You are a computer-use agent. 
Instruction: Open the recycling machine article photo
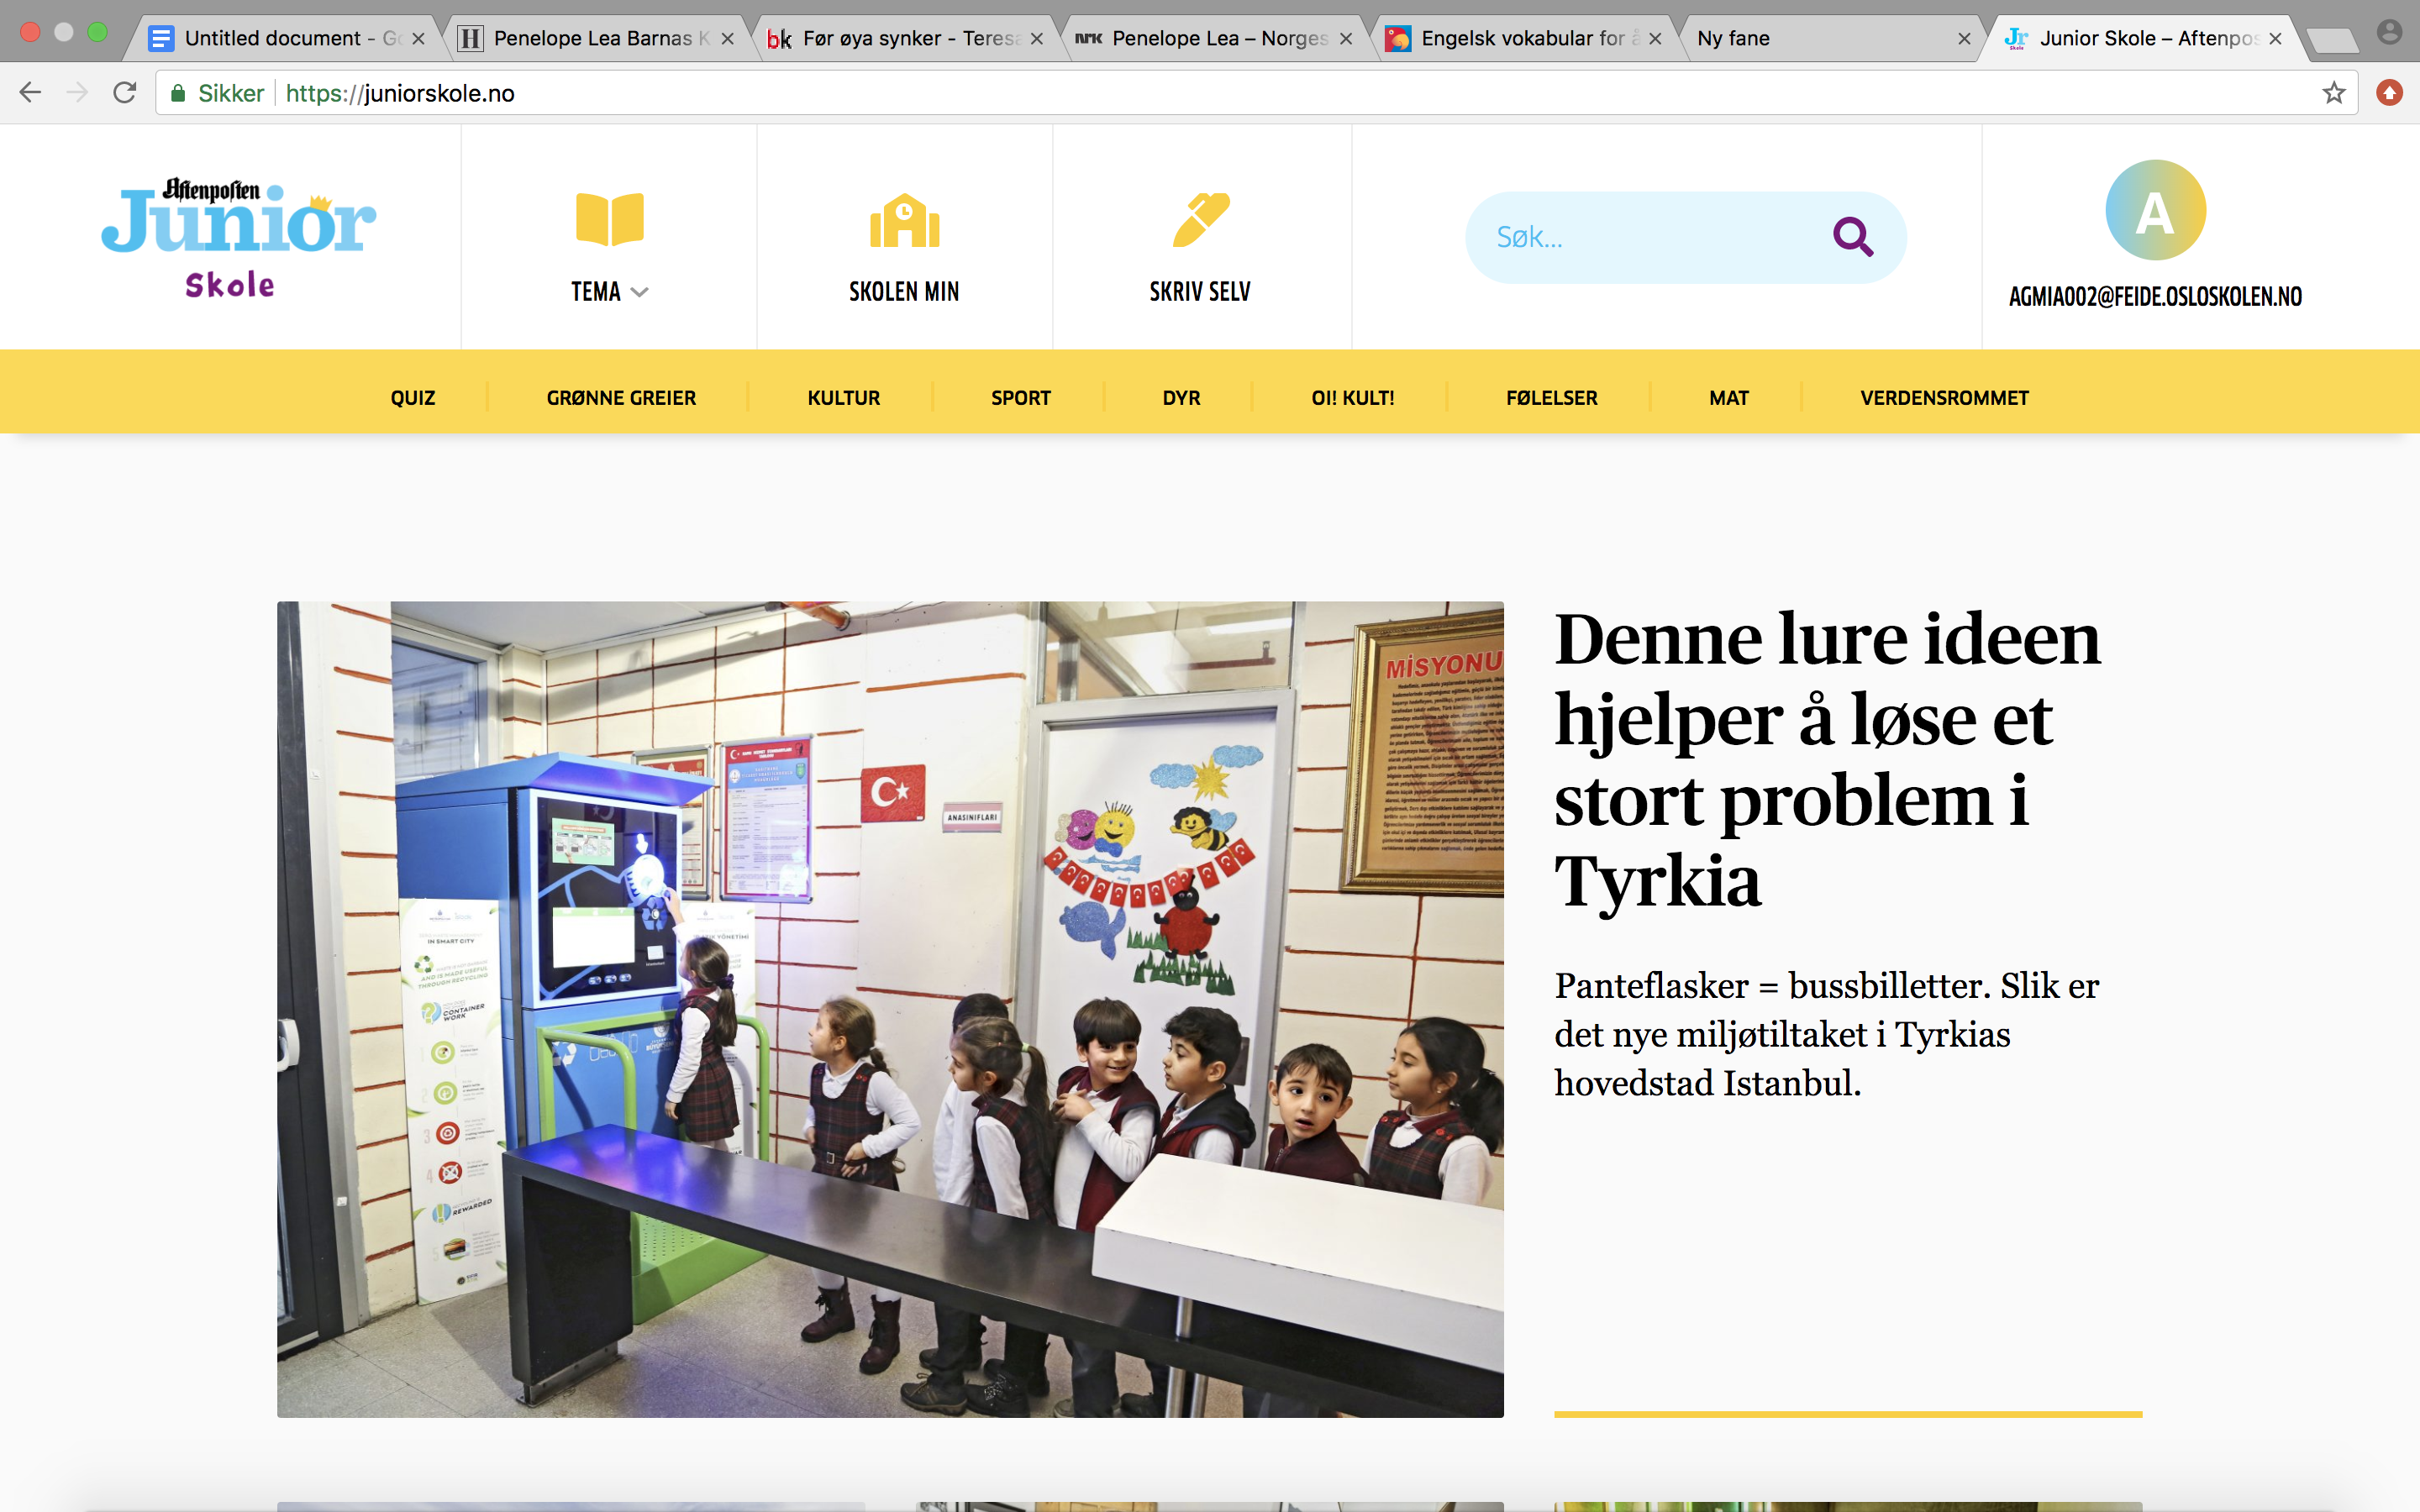(890, 1009)
